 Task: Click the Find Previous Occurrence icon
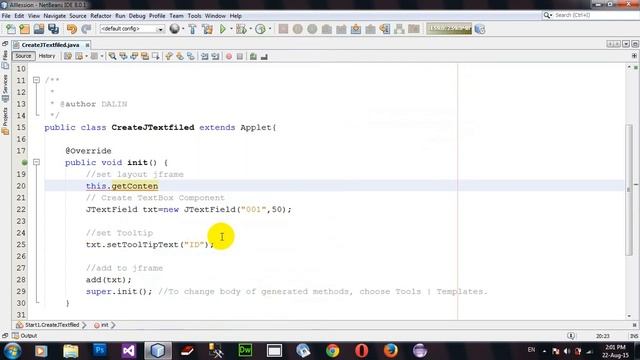(x=123, y=56)
